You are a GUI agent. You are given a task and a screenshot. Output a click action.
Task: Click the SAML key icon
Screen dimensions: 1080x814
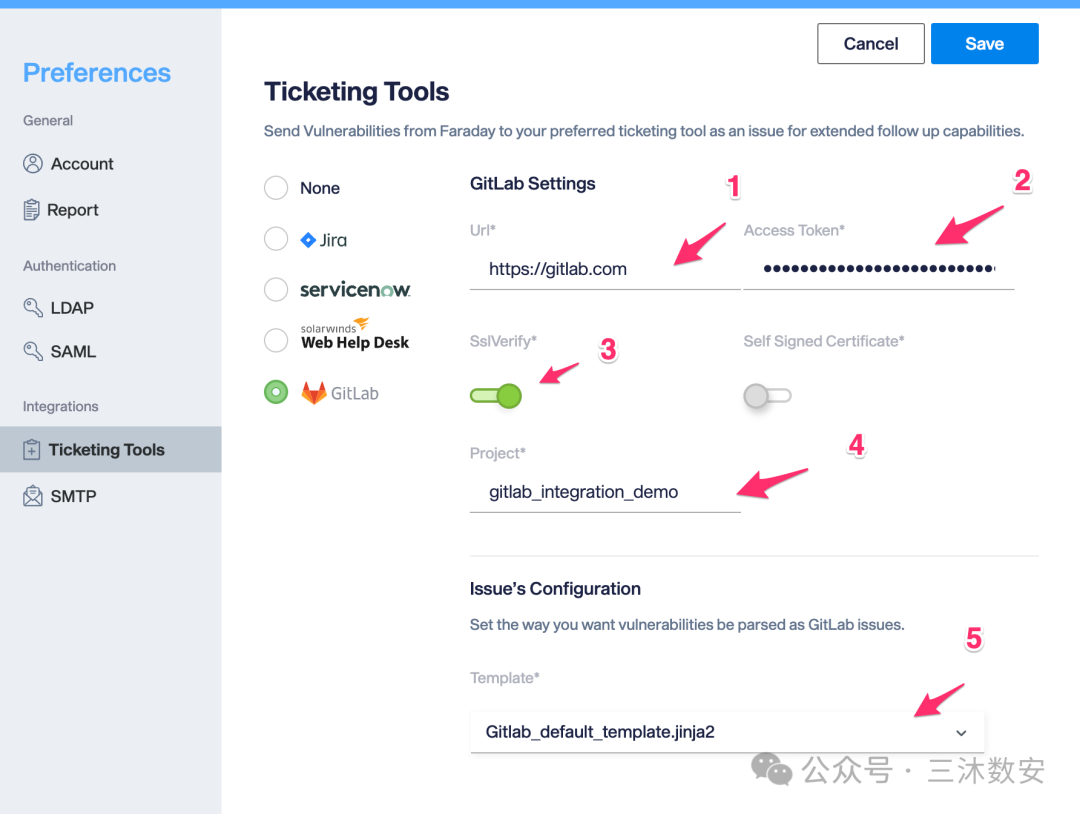[x=33, y=352]
